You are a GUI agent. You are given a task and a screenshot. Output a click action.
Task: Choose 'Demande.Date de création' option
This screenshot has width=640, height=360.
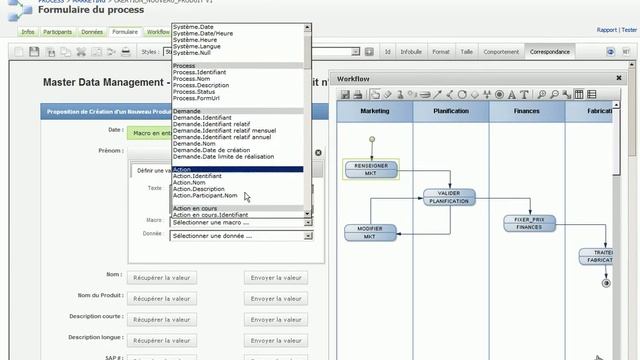[211, 150]
